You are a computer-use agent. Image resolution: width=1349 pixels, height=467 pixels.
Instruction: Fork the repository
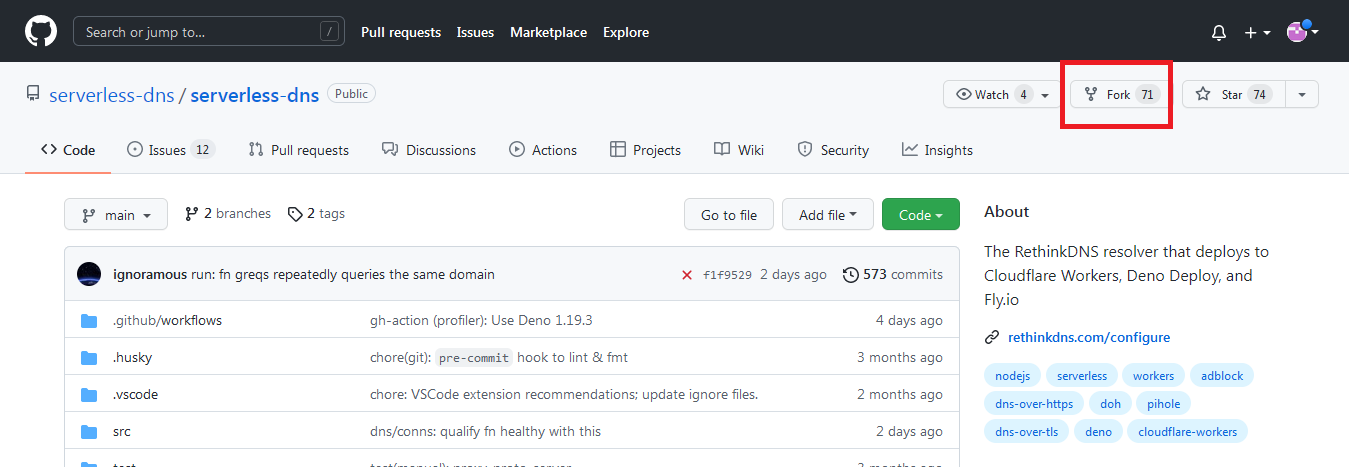point(1120,94)
